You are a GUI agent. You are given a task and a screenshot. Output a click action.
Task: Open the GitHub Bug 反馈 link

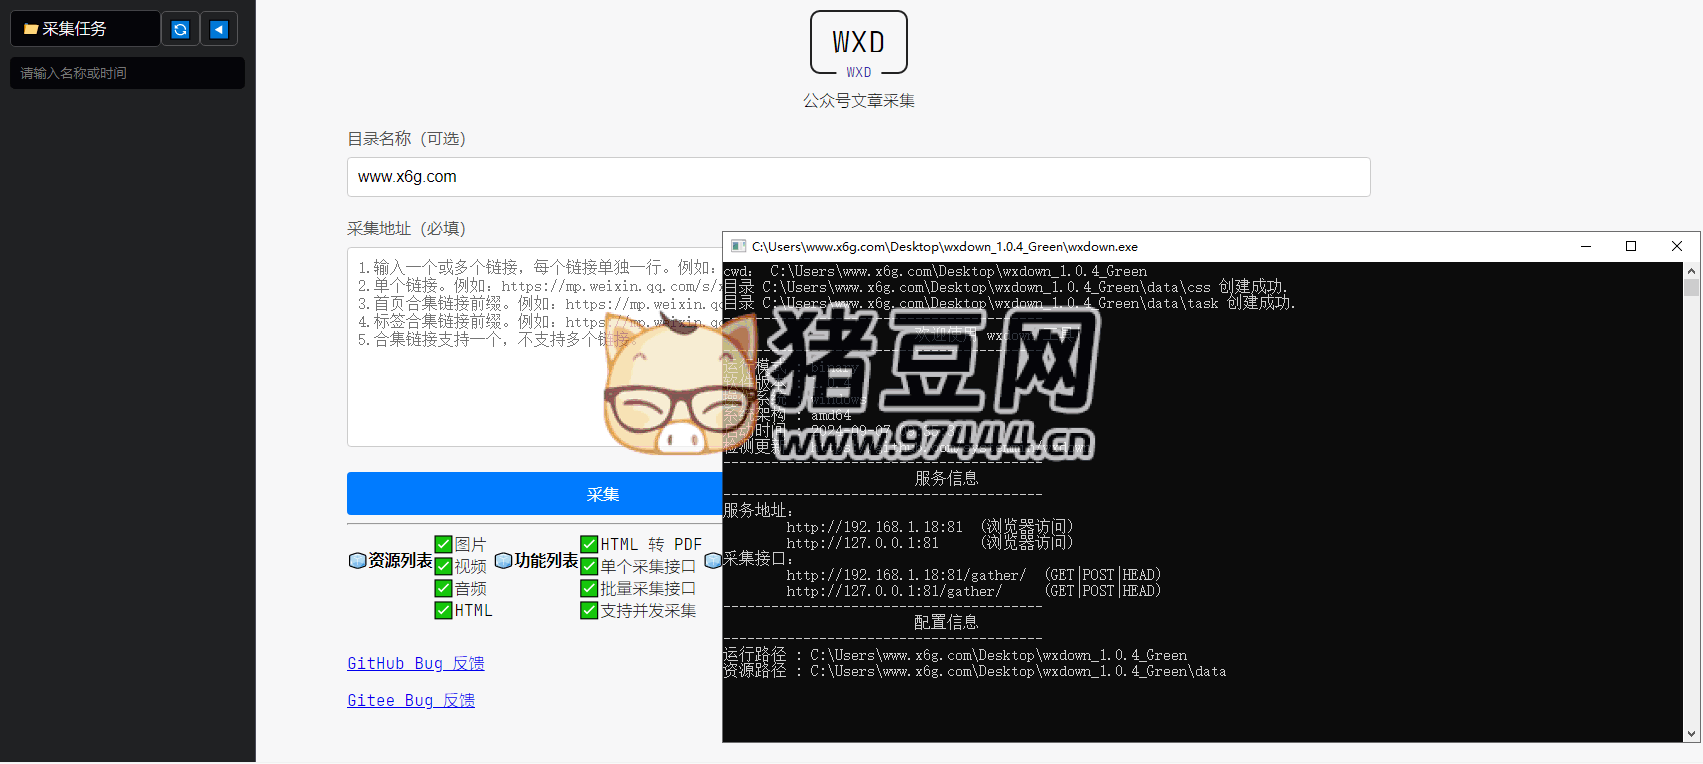(415, 663)
